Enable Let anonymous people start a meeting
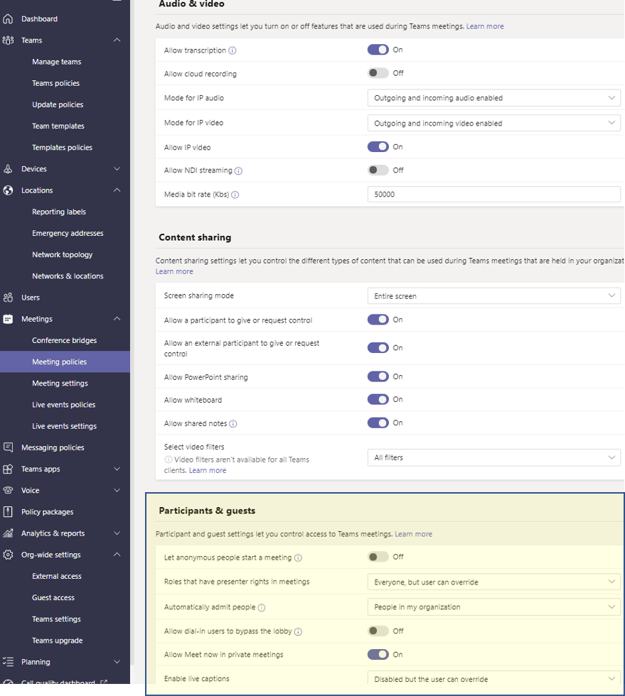625x696 pixels. pos(378,557)
